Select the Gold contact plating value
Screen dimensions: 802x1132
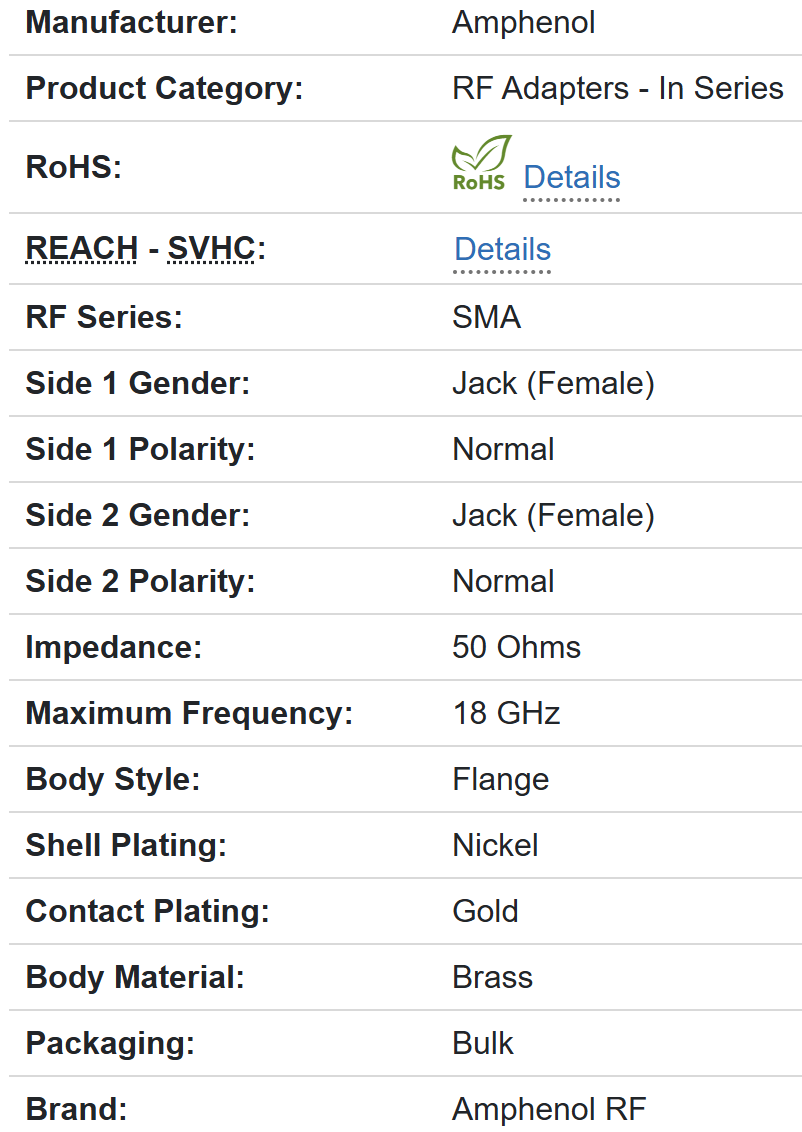tap(485, 912)
